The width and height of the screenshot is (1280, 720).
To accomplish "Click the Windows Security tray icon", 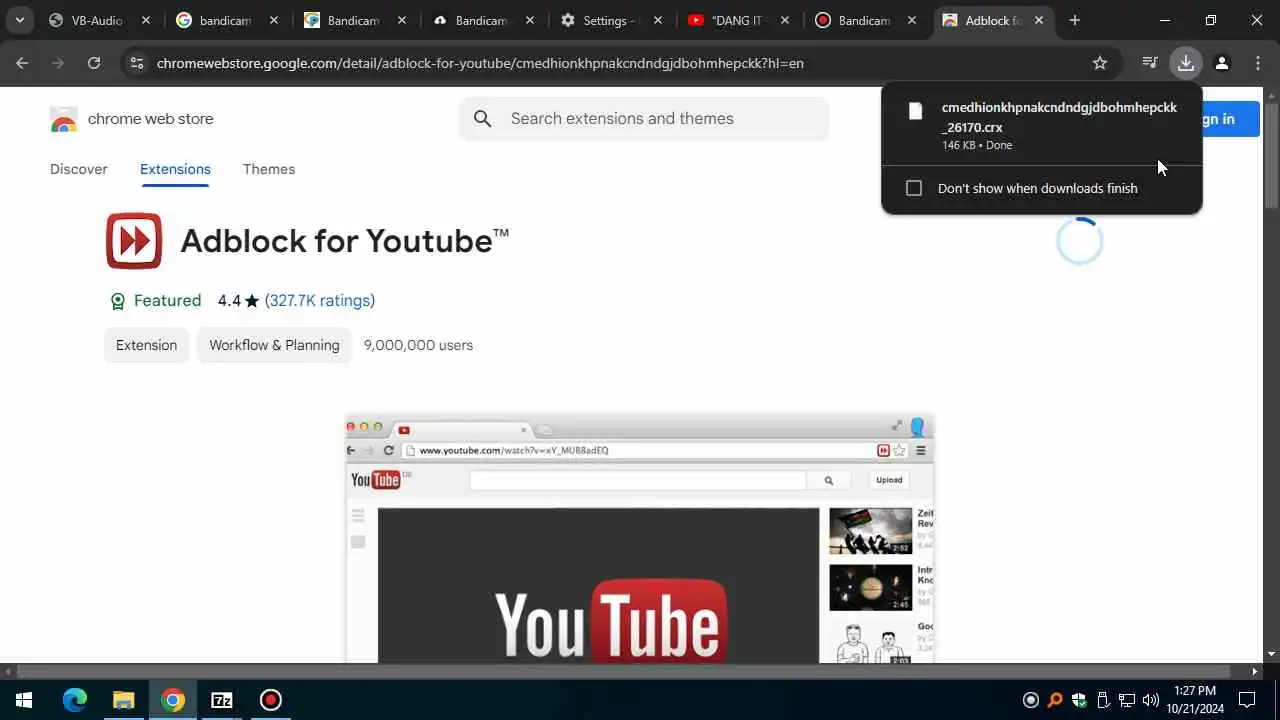I will click(x=1079, y=700).
